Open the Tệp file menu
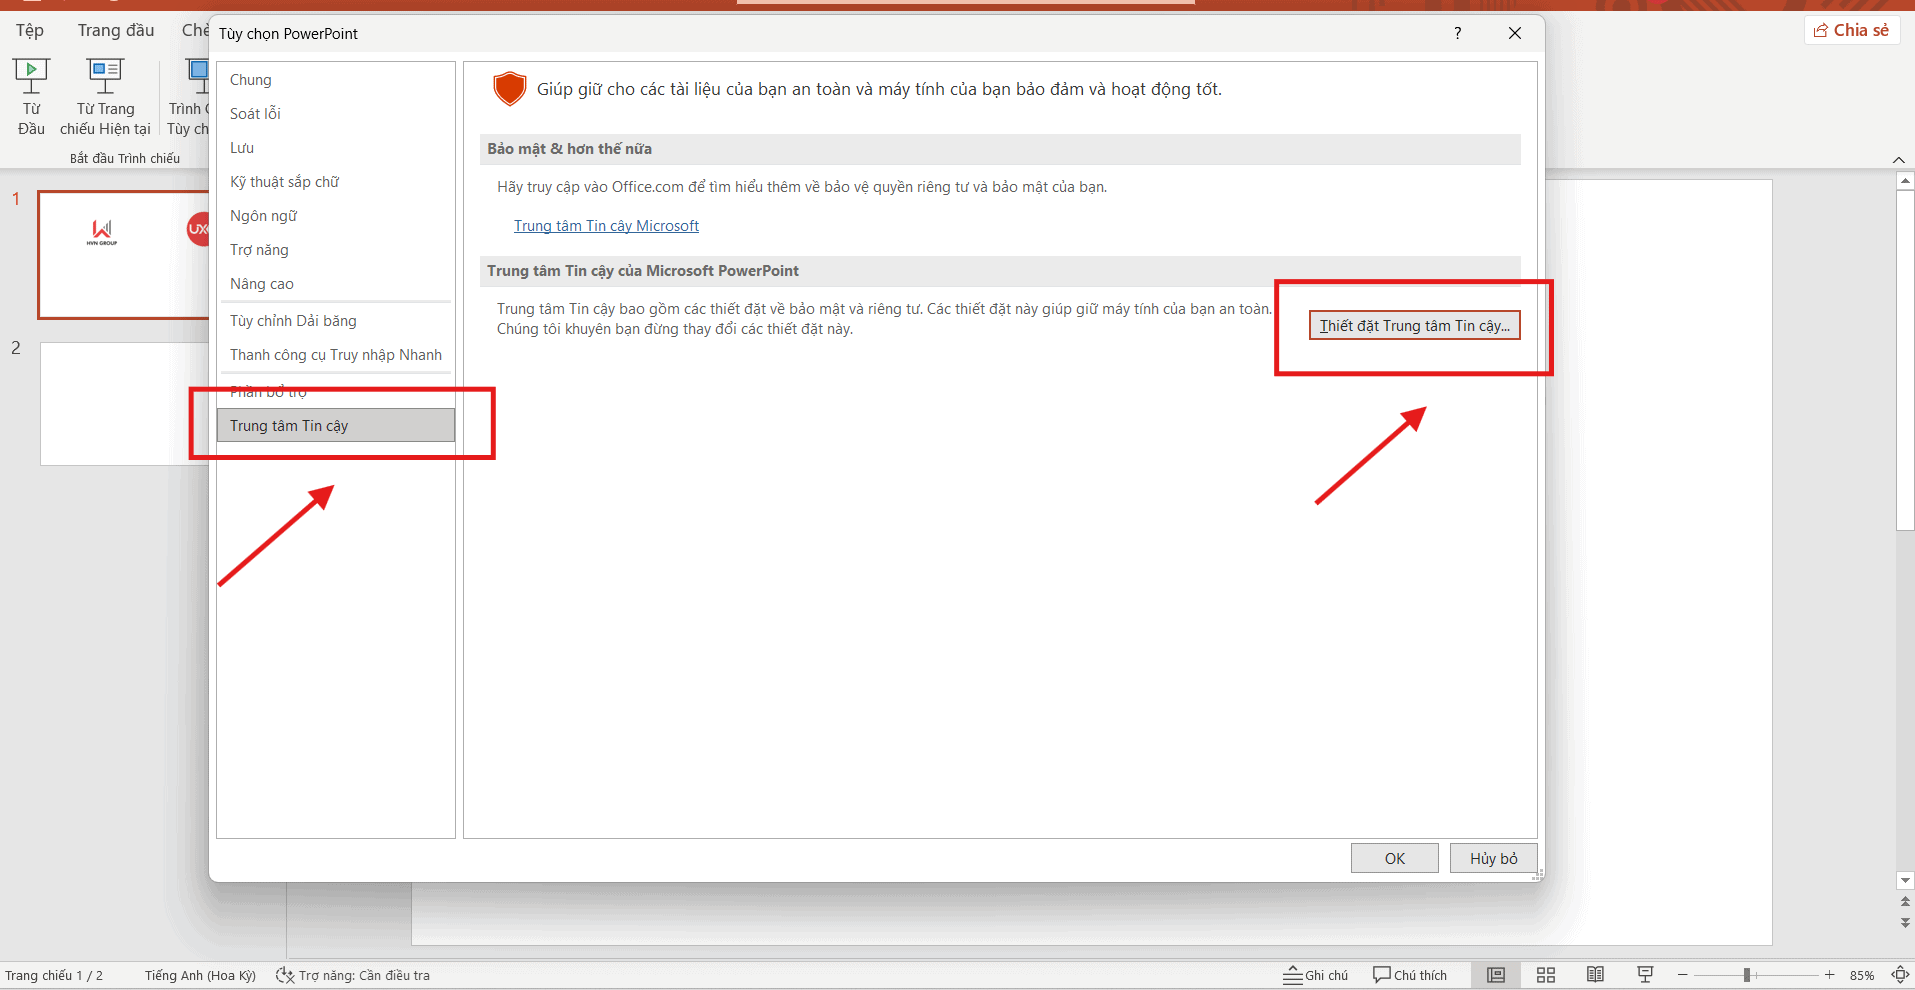 click(30, 30)
